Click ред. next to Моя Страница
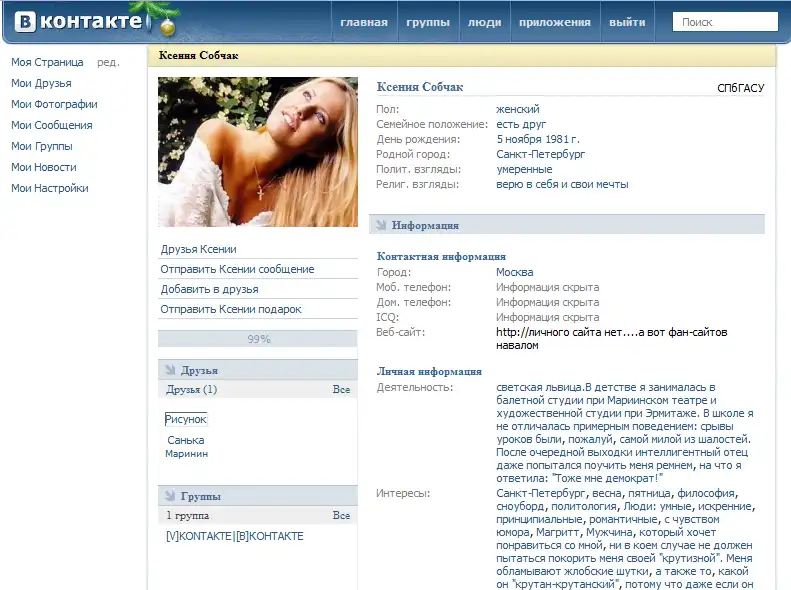Screen dimensions: 791x590 (108, 62)
